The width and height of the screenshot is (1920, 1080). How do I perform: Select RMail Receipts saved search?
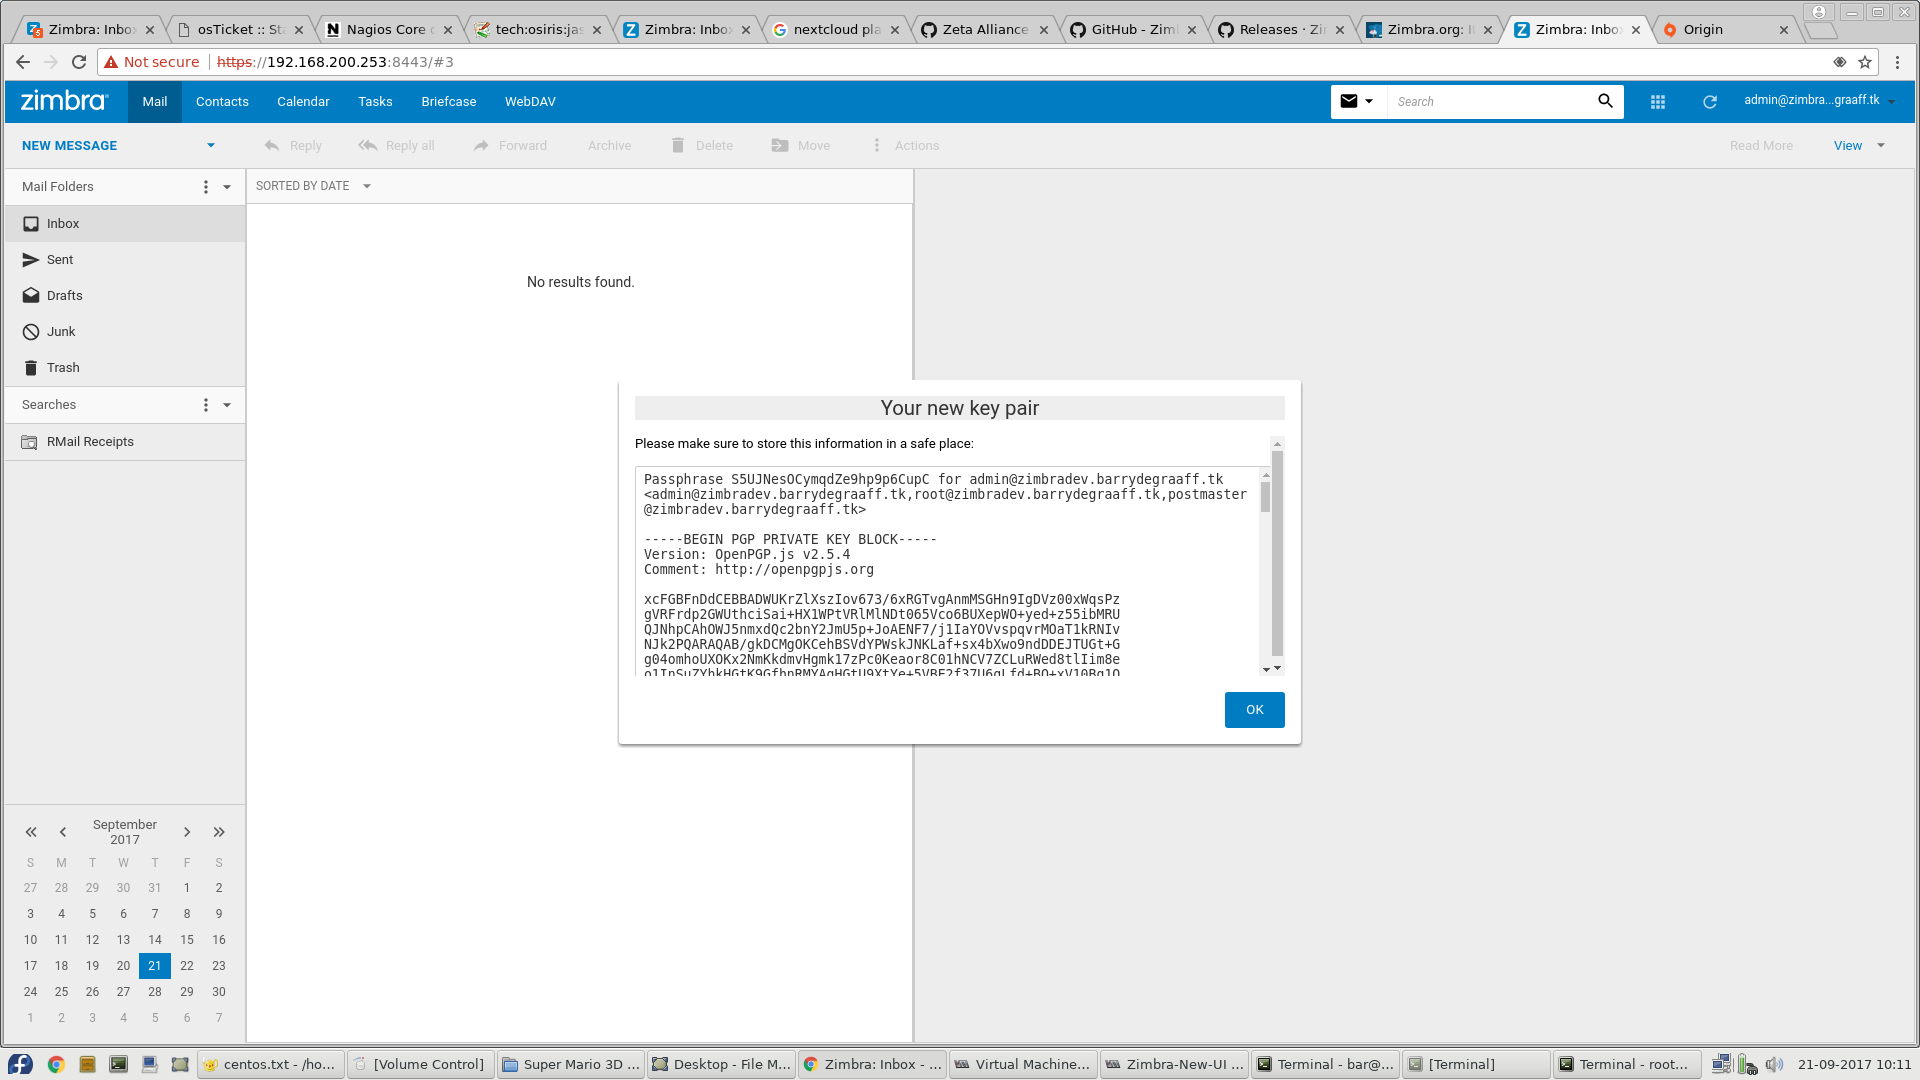pyautogui.click(x=90, y=442)
